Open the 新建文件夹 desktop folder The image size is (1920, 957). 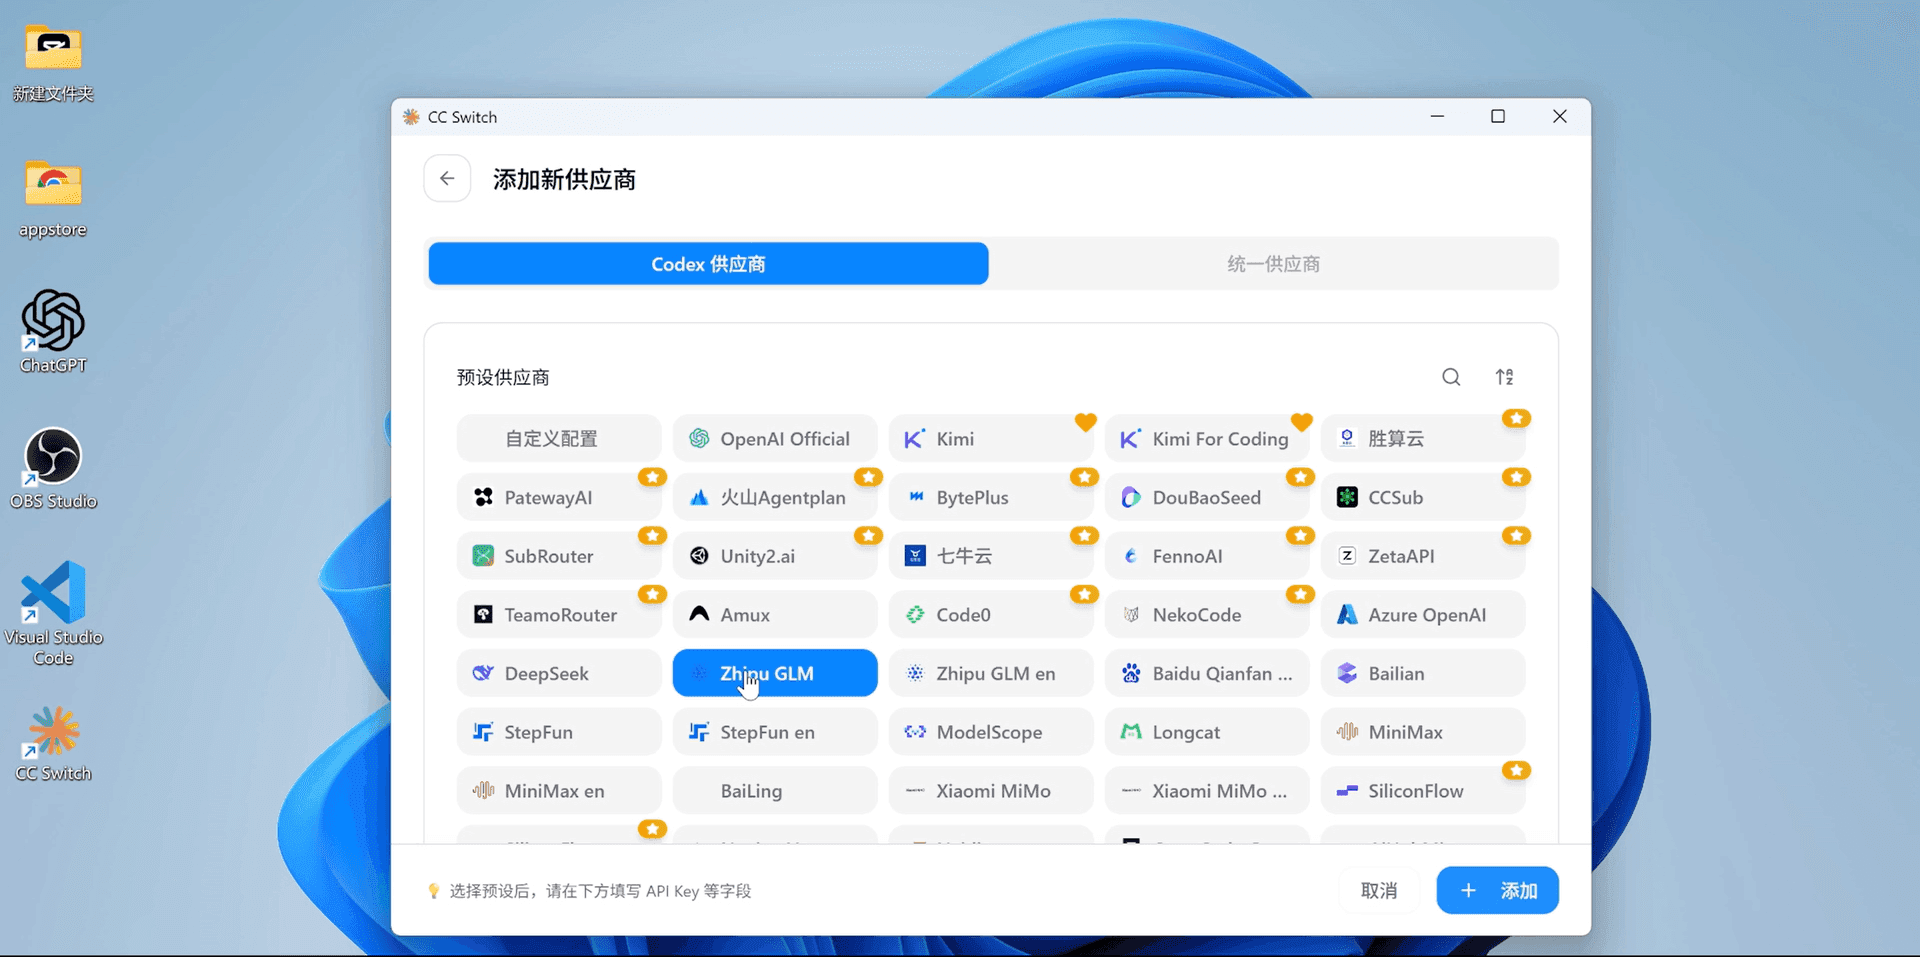[53, 63]
